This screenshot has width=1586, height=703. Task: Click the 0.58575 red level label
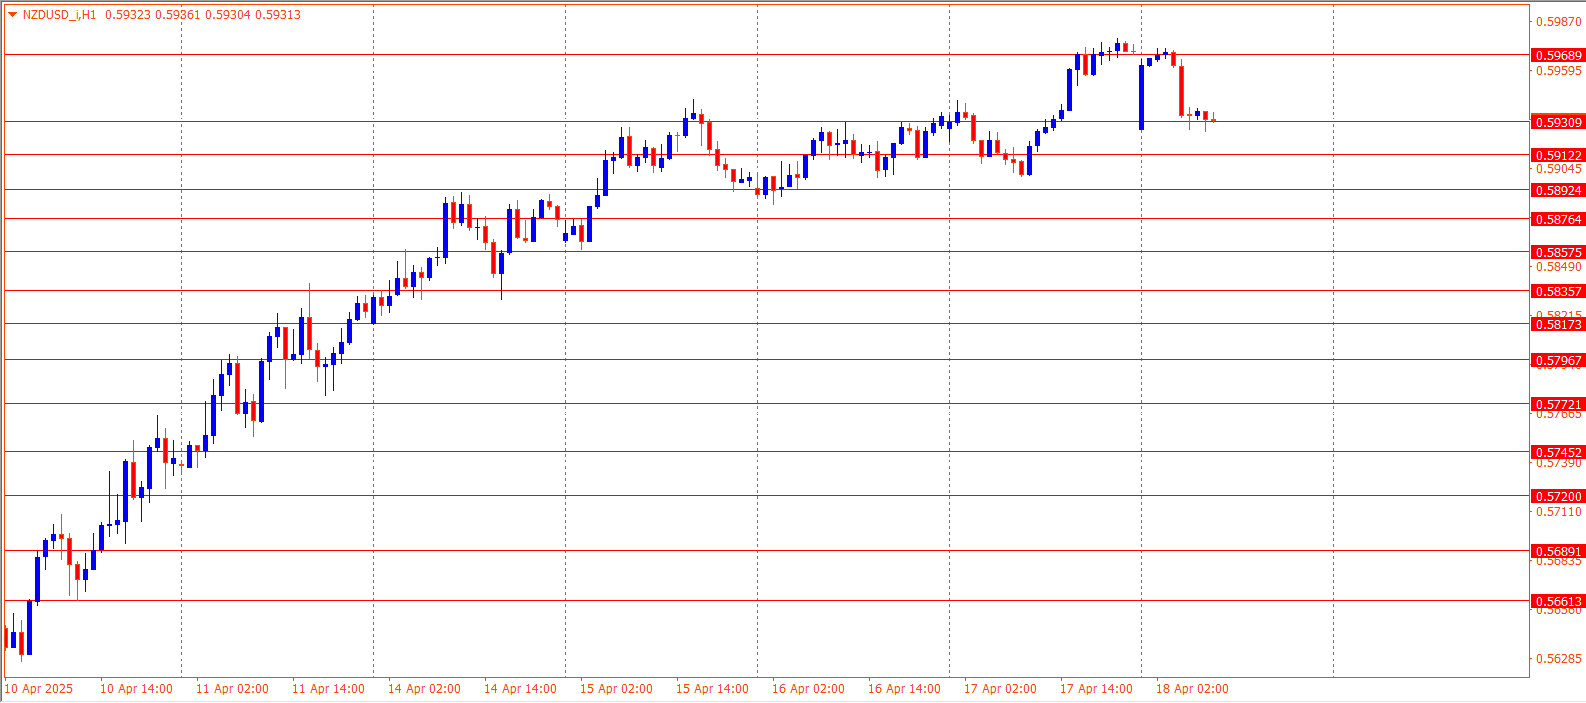point(1558,252)
